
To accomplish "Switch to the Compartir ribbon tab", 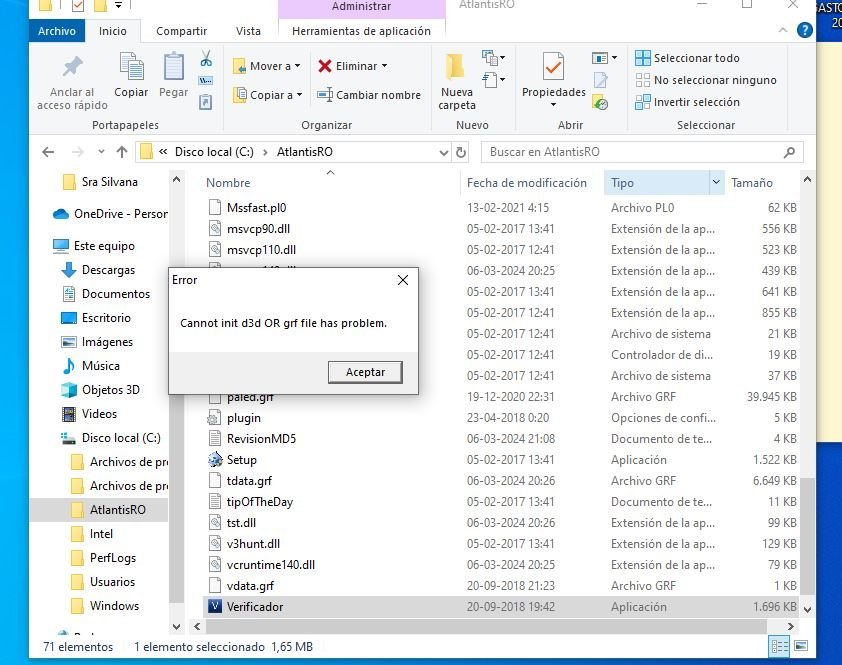I will pyautogui.click(x=182, y=31).
